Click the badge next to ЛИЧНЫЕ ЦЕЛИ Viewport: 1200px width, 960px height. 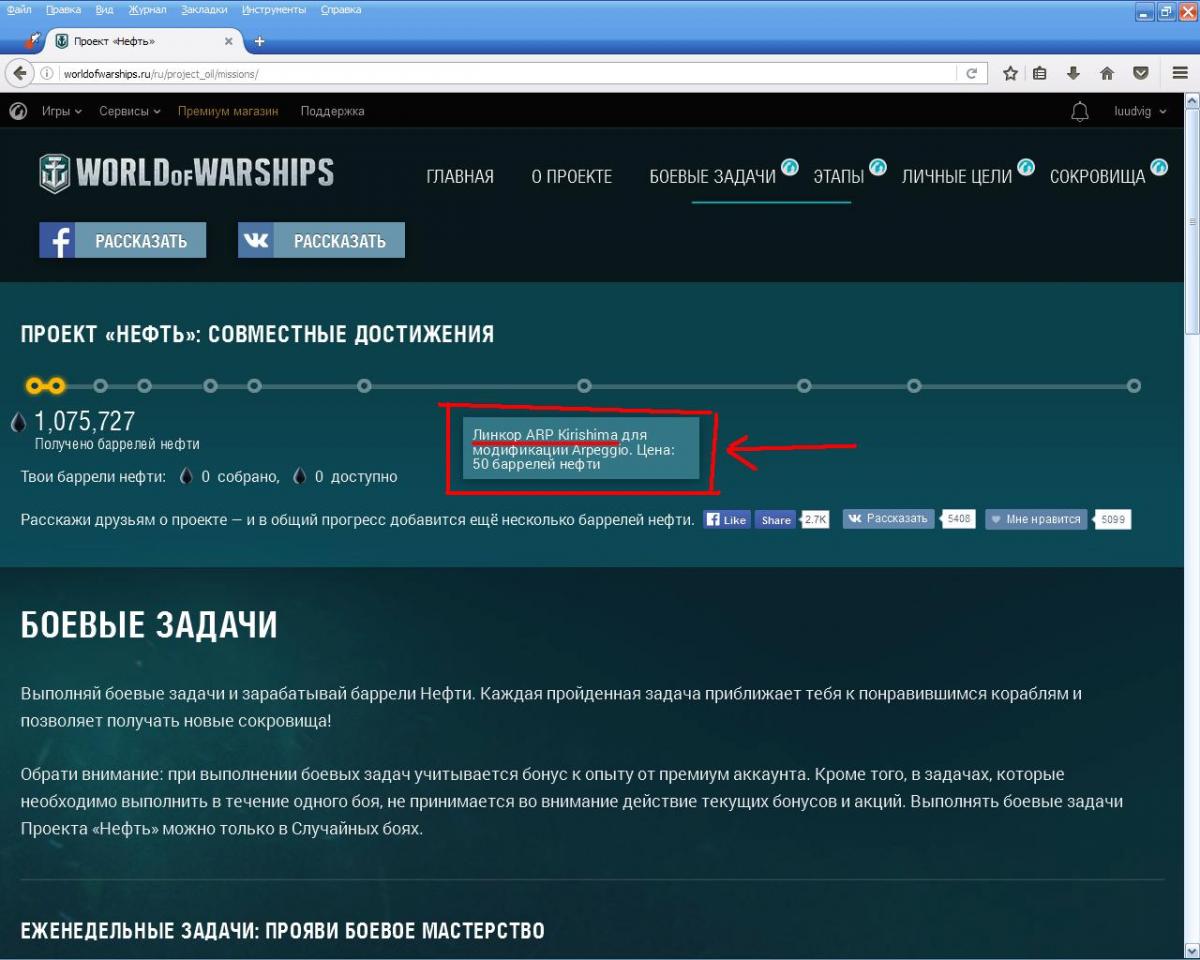click(1026, 166)
